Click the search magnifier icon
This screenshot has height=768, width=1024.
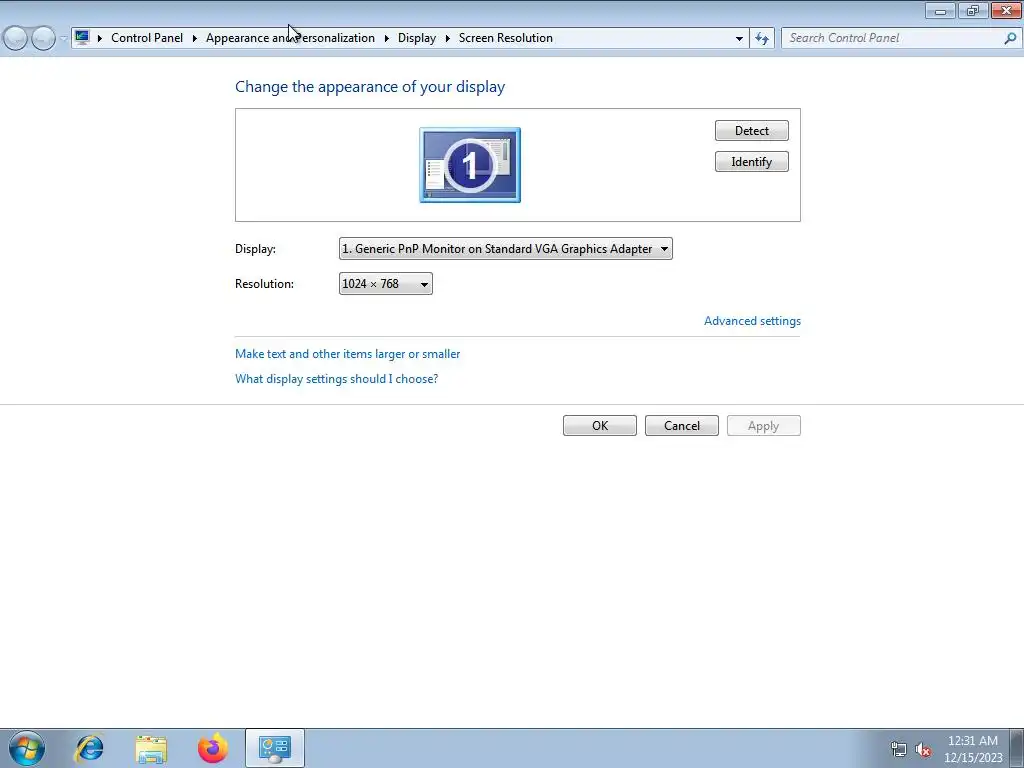(1010, 39)
